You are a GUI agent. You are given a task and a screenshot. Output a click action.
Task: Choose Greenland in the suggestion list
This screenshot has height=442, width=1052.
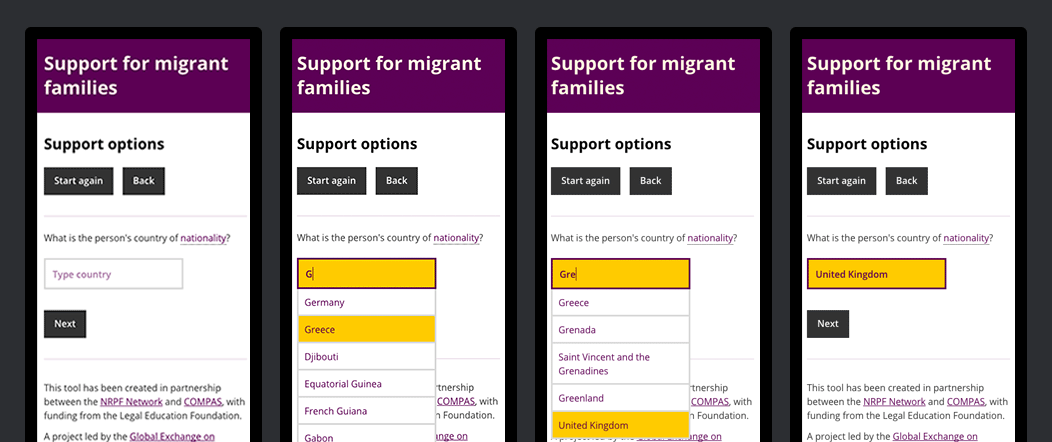click(620, 398)
